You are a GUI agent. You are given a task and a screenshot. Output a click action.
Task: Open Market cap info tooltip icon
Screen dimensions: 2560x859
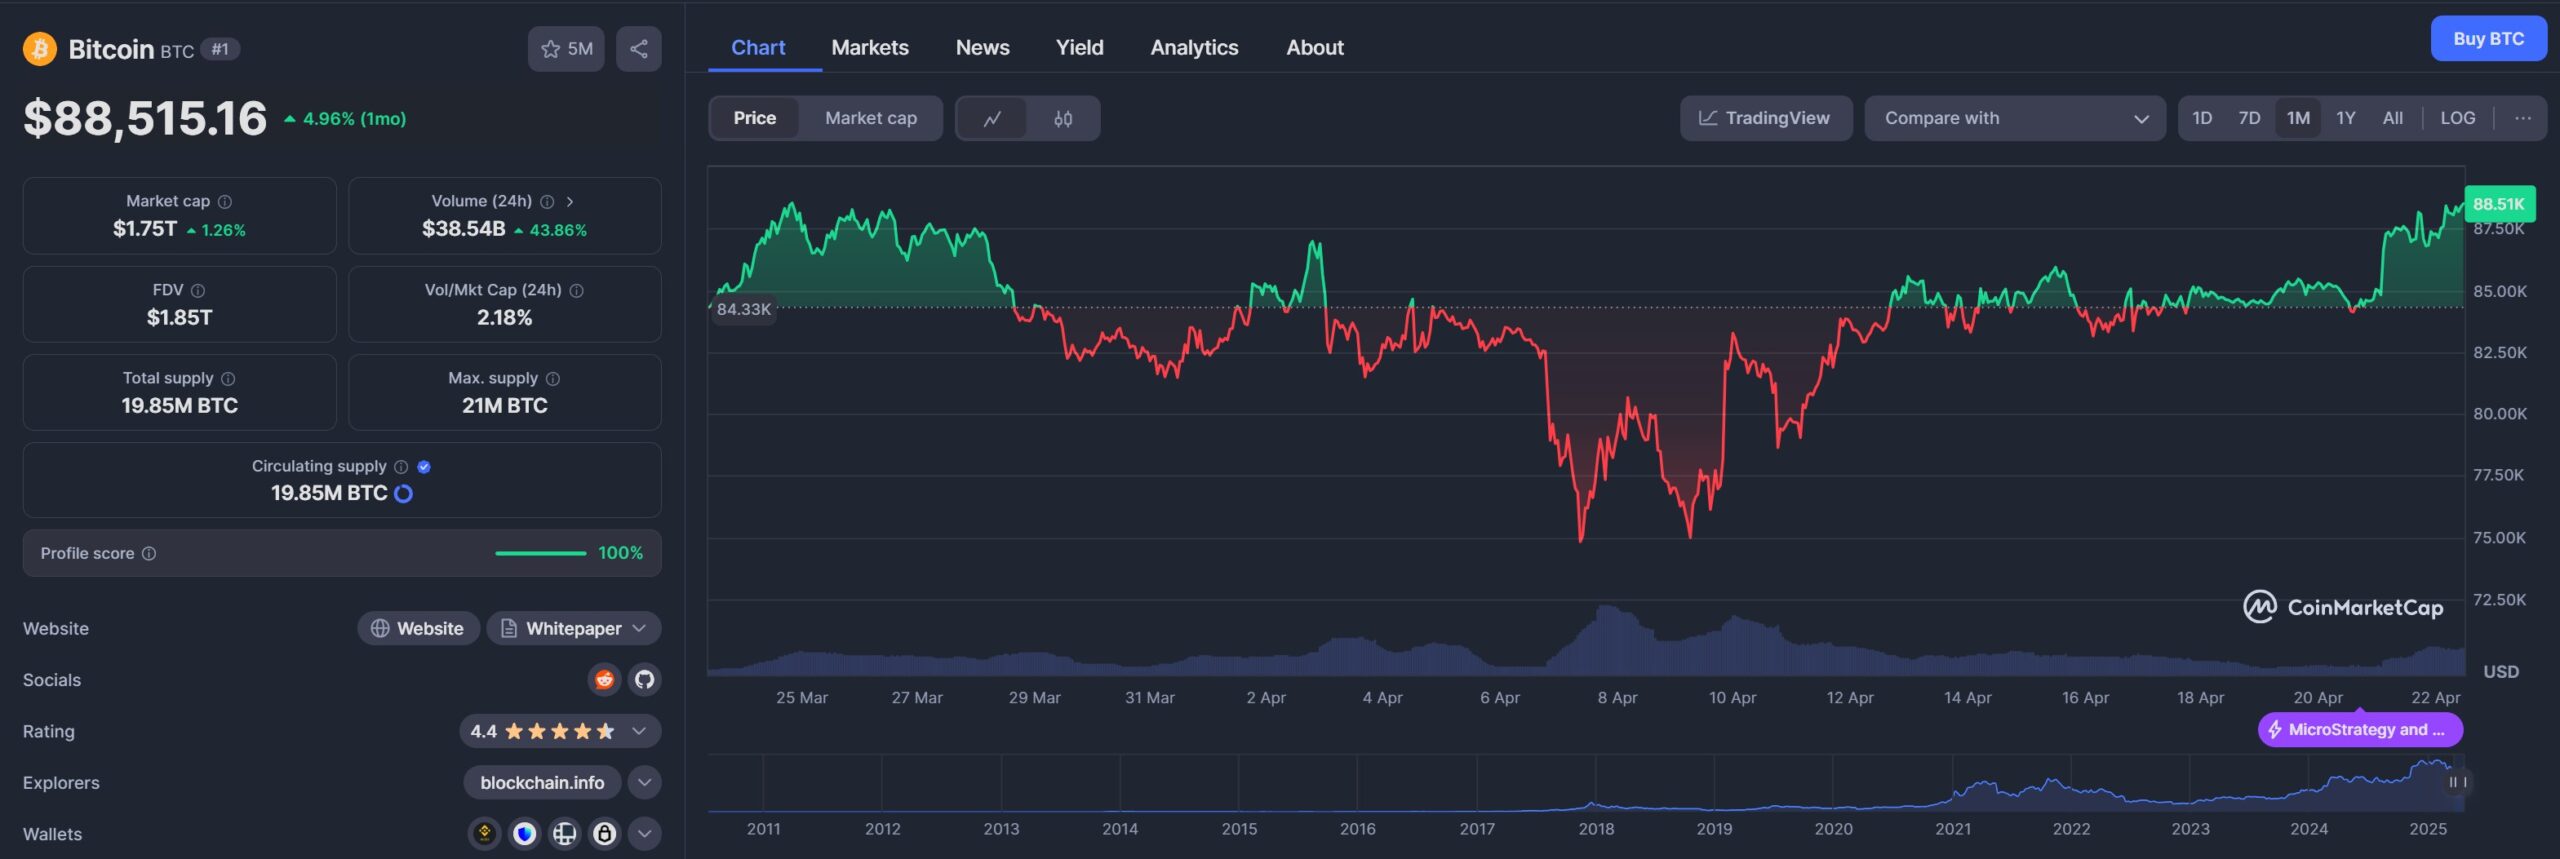(x=225, y=202)
